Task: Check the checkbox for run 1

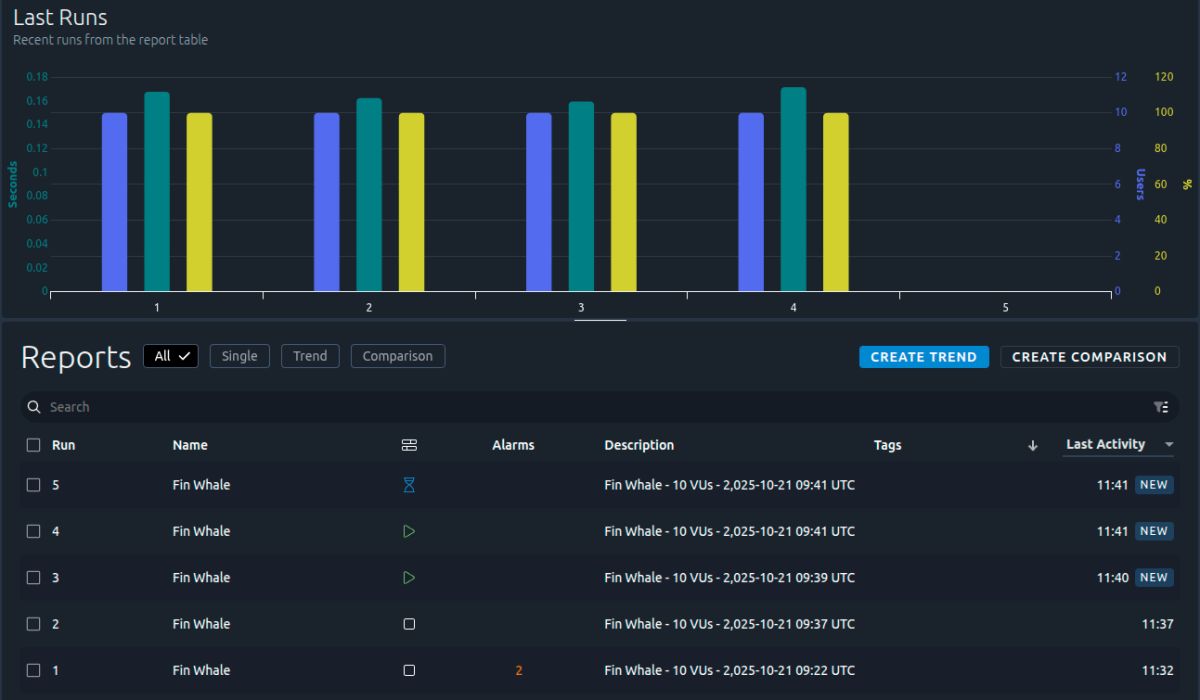Action: [33, 670]
